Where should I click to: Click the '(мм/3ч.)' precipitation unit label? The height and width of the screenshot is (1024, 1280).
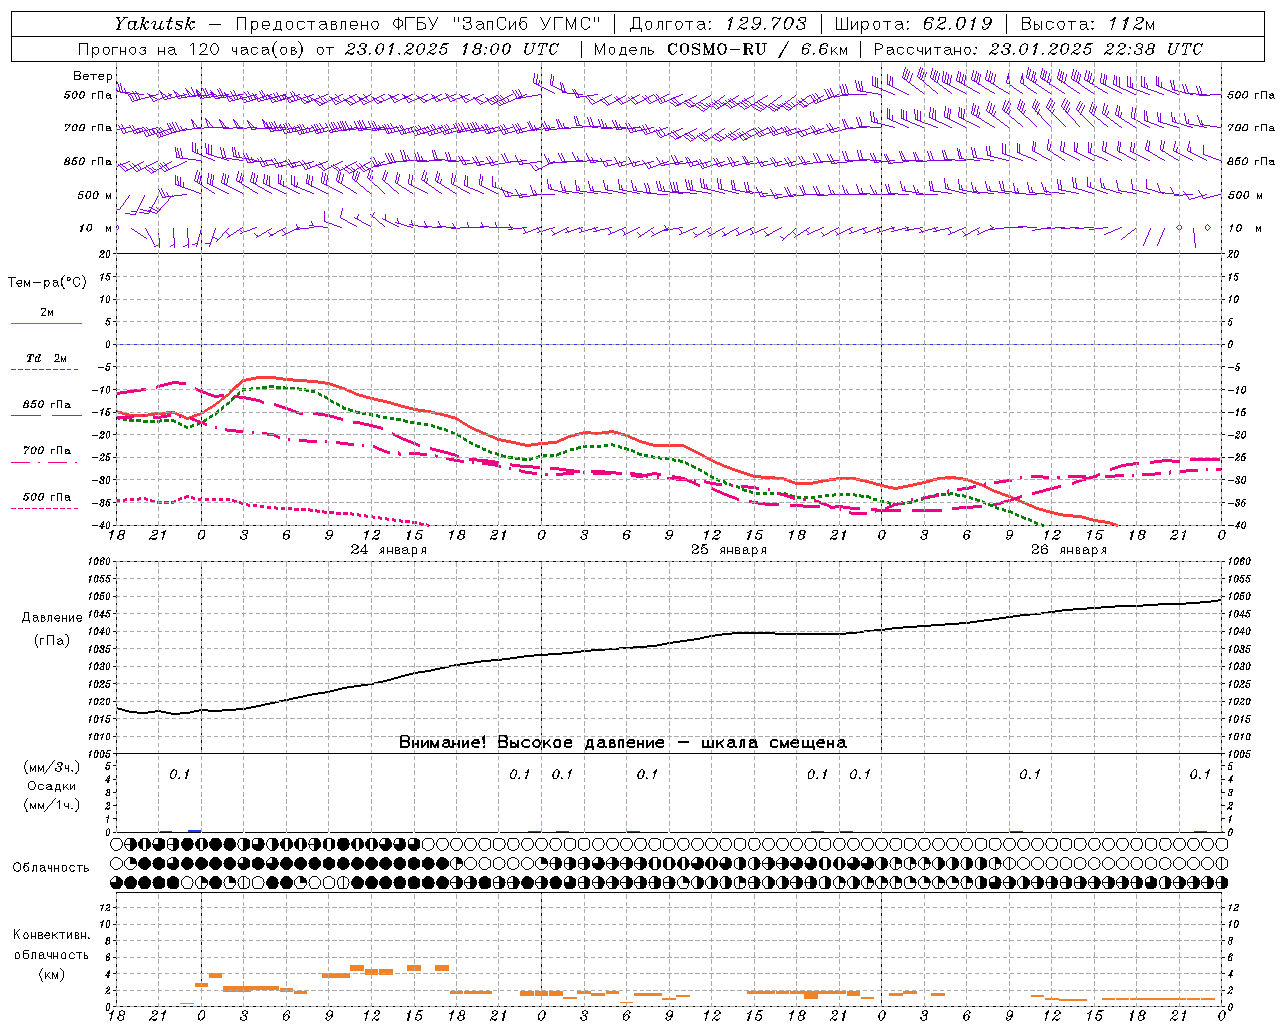tap(52, 767)
